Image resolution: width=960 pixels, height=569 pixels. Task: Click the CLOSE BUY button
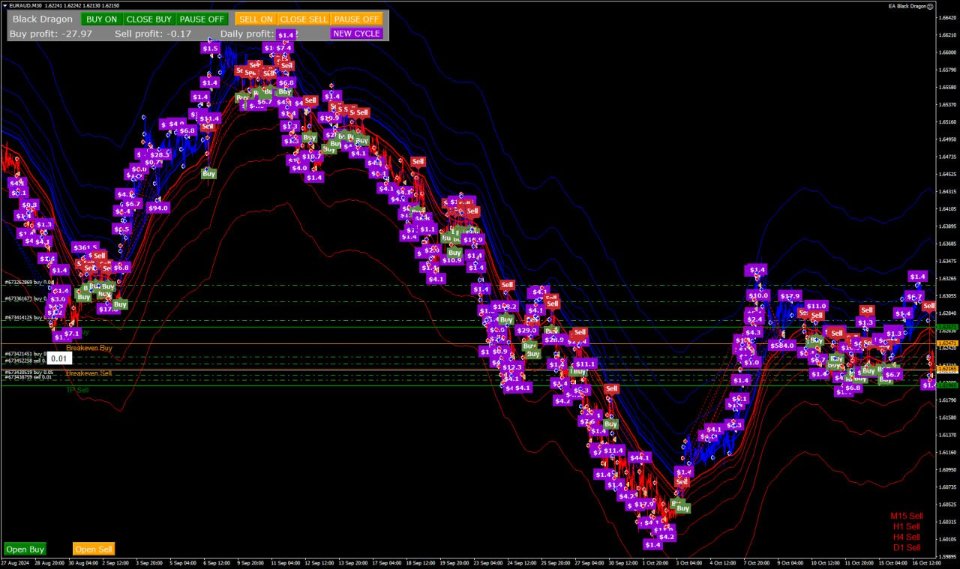click(x=149, y=19)
